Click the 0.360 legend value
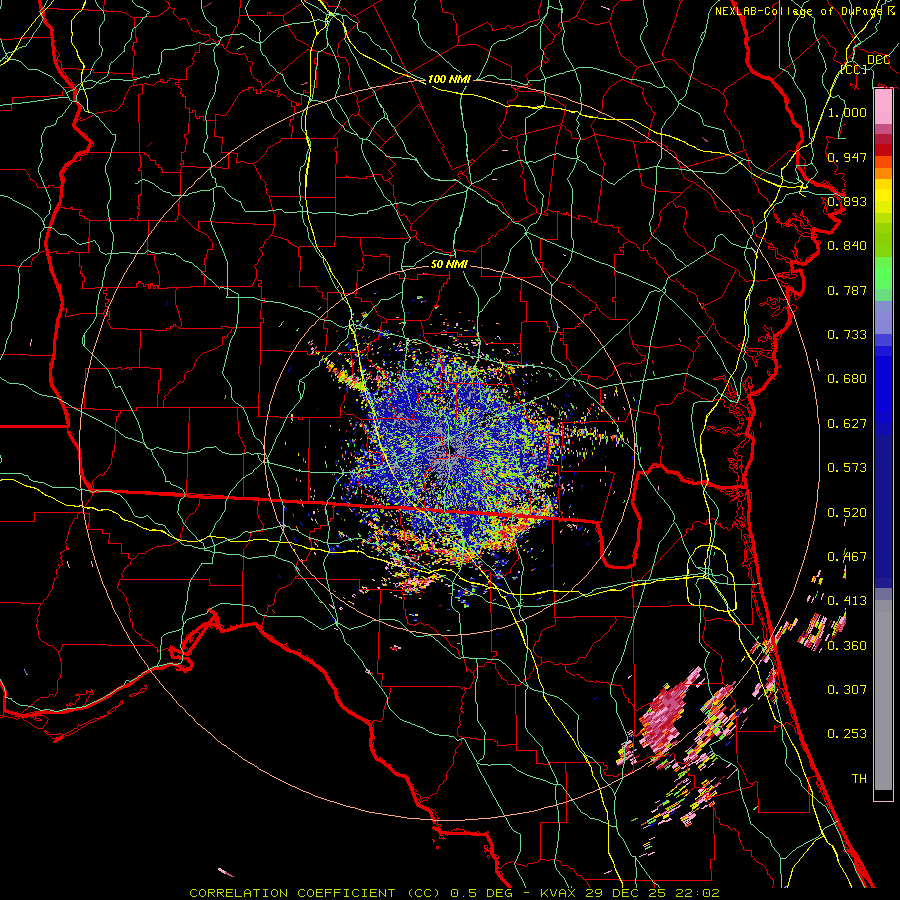This screenshot has height=900, width=900. pyautogui.click(x=847, y=646)
